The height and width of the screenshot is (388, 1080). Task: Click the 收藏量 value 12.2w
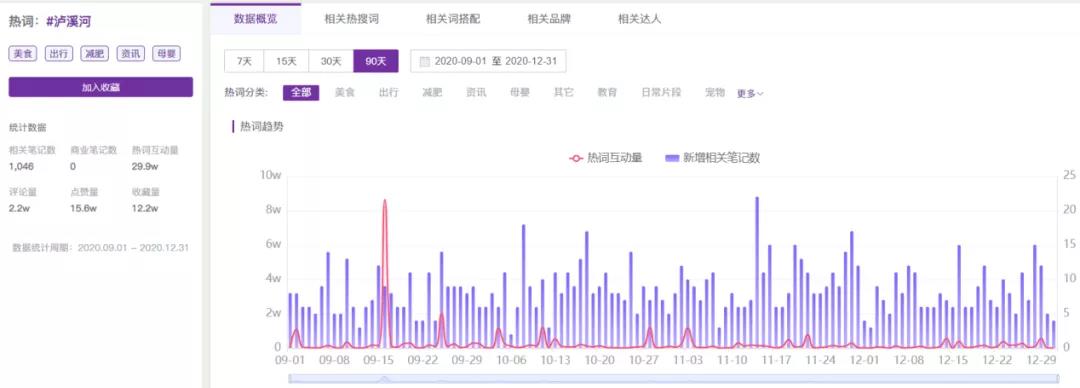(x=145, y=208)
